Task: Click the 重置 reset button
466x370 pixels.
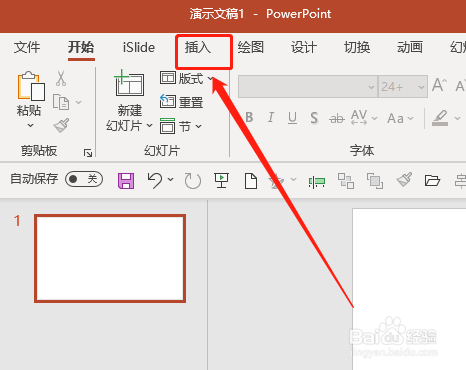Action: point(182,102)
